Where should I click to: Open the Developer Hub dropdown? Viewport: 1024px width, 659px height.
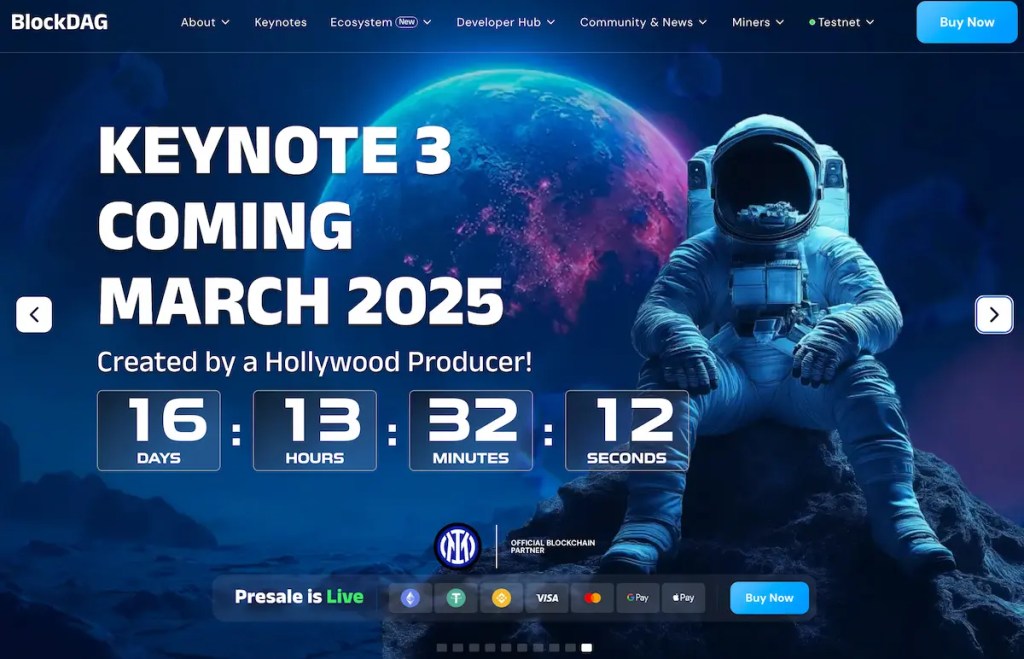[505, 22]
